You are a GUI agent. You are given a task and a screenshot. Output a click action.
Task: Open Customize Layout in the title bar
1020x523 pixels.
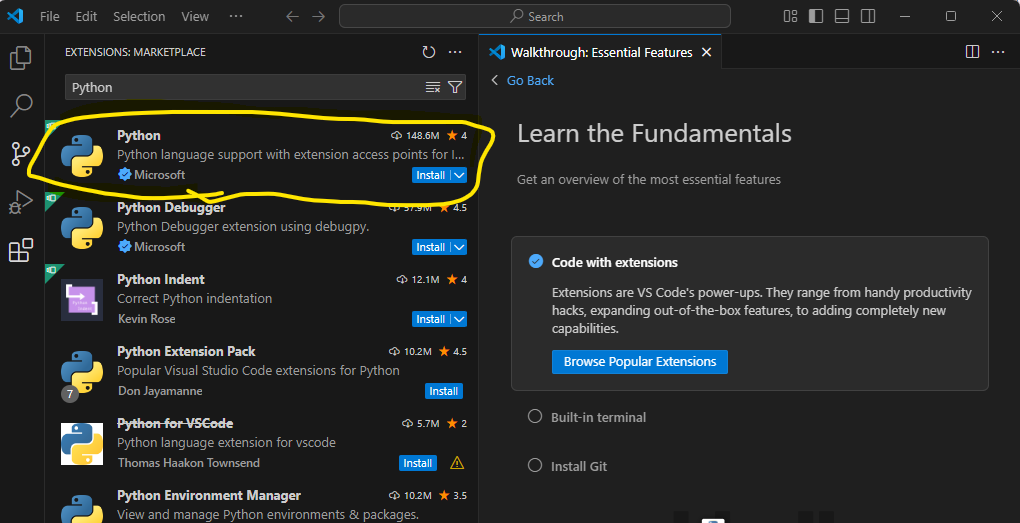pos(790,16)
